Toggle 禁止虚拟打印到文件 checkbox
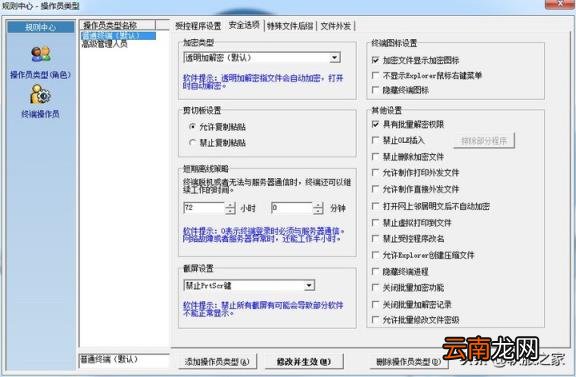Image resolution: width=576 pixels, height=377 pixels. point(375,223)
